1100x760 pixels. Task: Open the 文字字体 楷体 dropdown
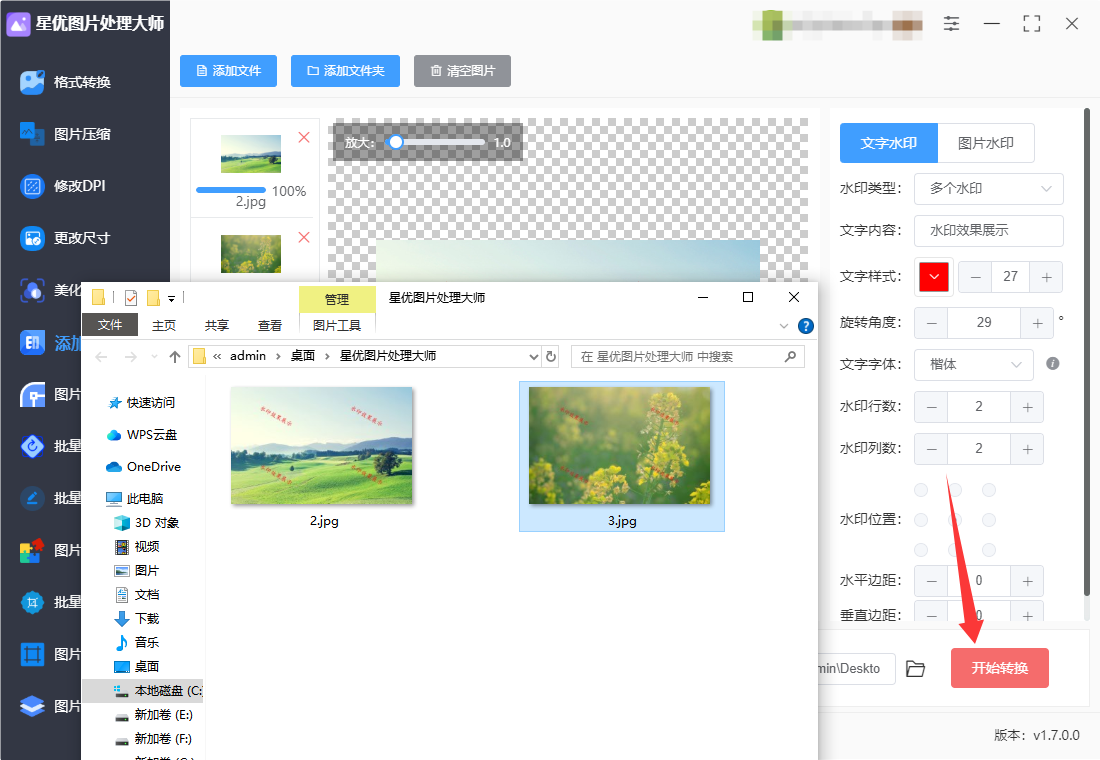tap(974, 364)
